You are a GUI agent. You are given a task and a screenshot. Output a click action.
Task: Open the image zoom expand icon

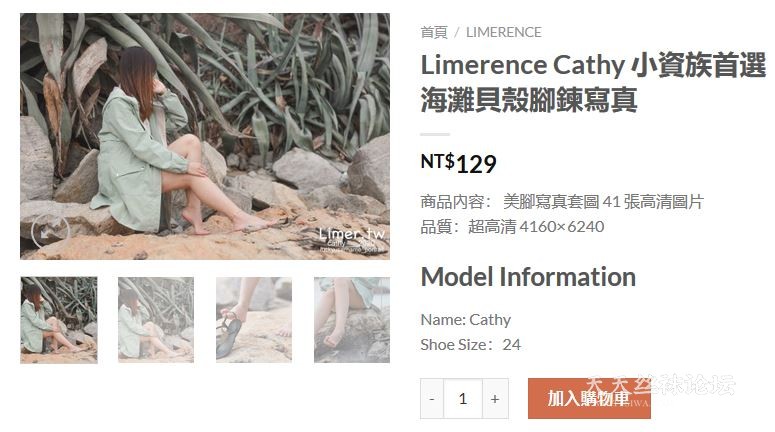[x=50, y=231]
